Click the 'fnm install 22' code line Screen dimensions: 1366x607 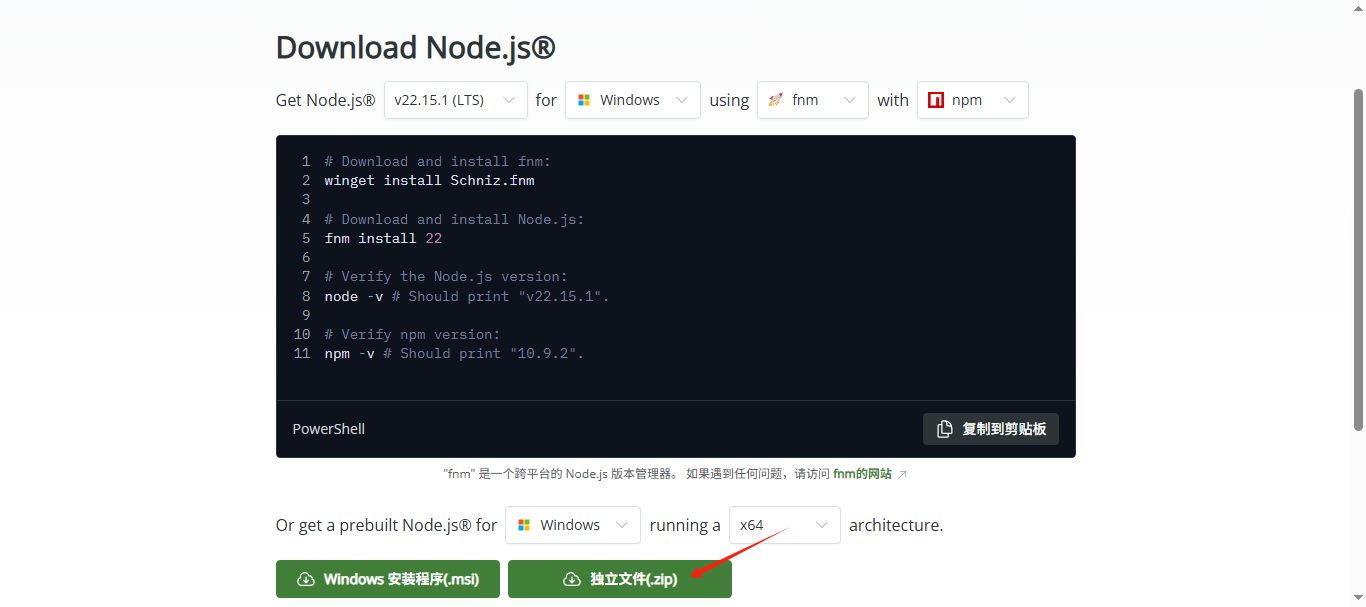pos(383,238)
